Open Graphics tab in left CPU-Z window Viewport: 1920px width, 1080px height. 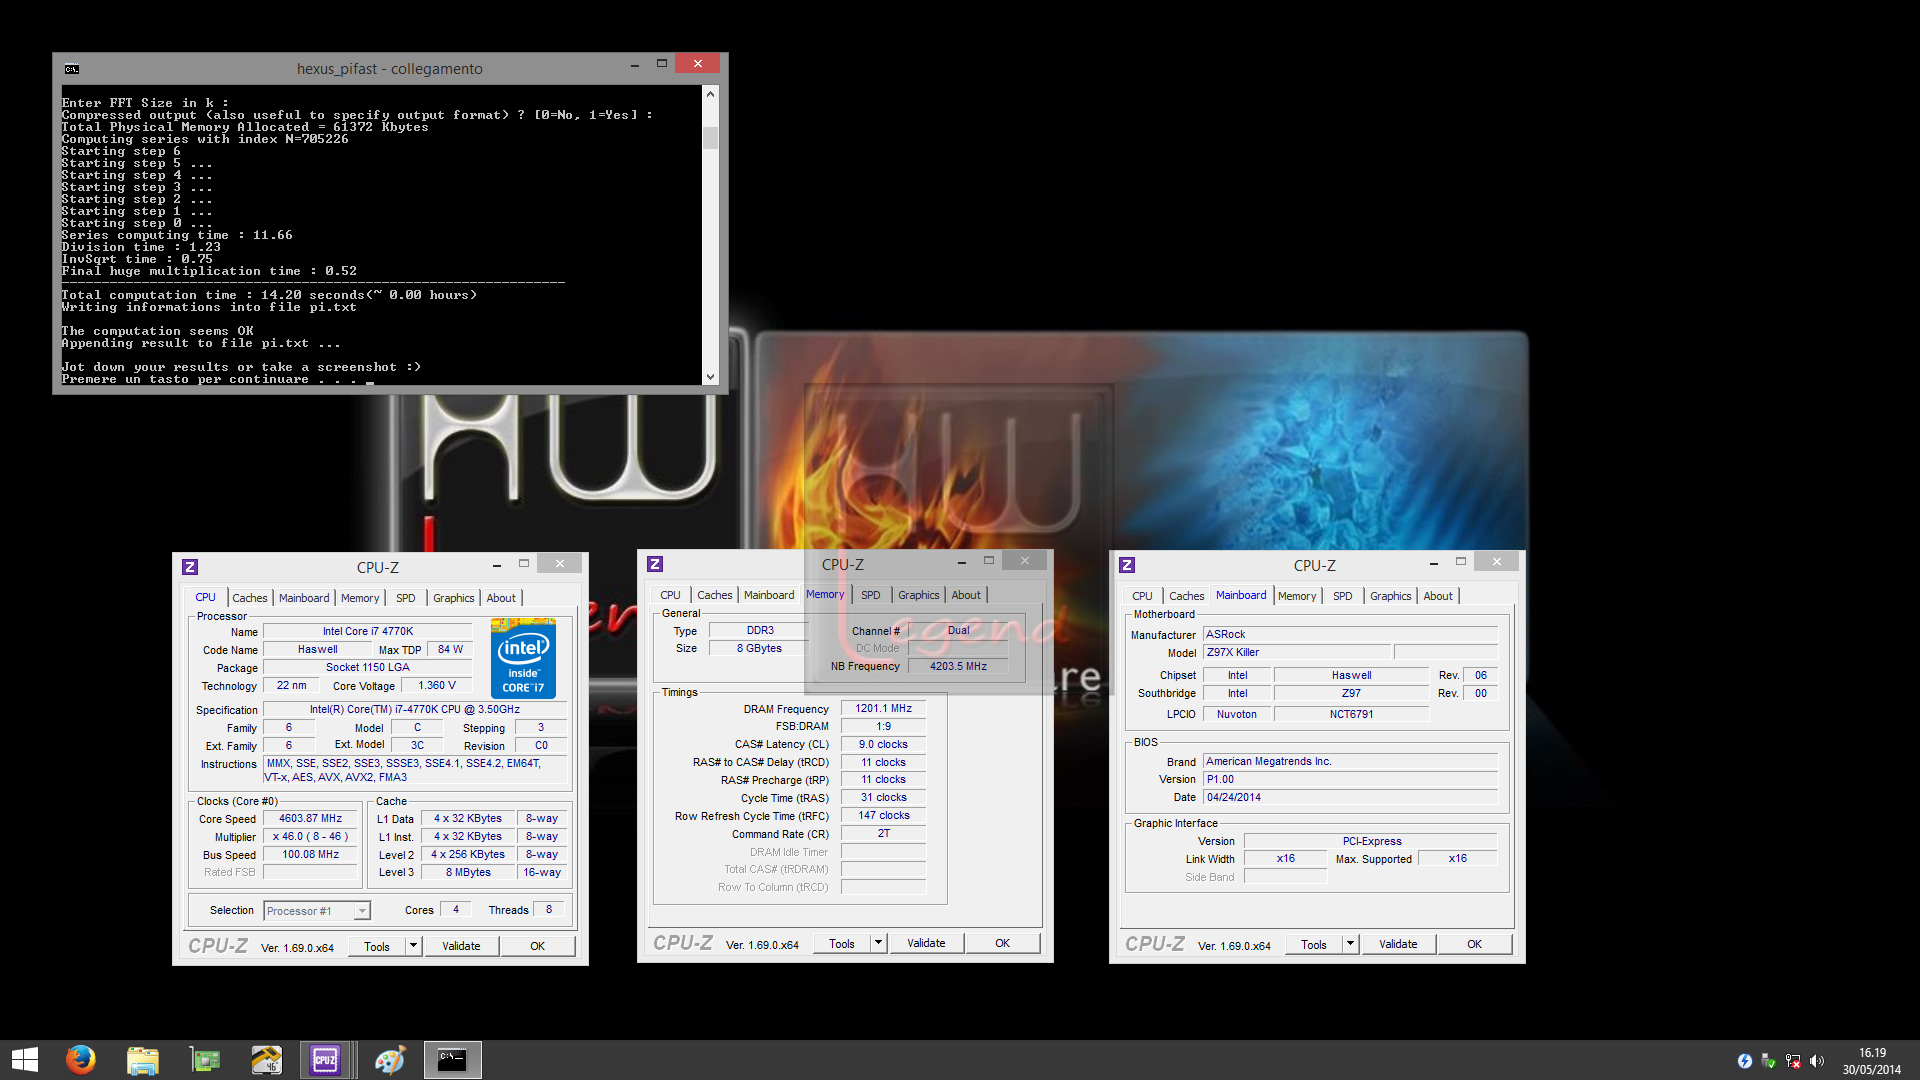click(453, 598)
